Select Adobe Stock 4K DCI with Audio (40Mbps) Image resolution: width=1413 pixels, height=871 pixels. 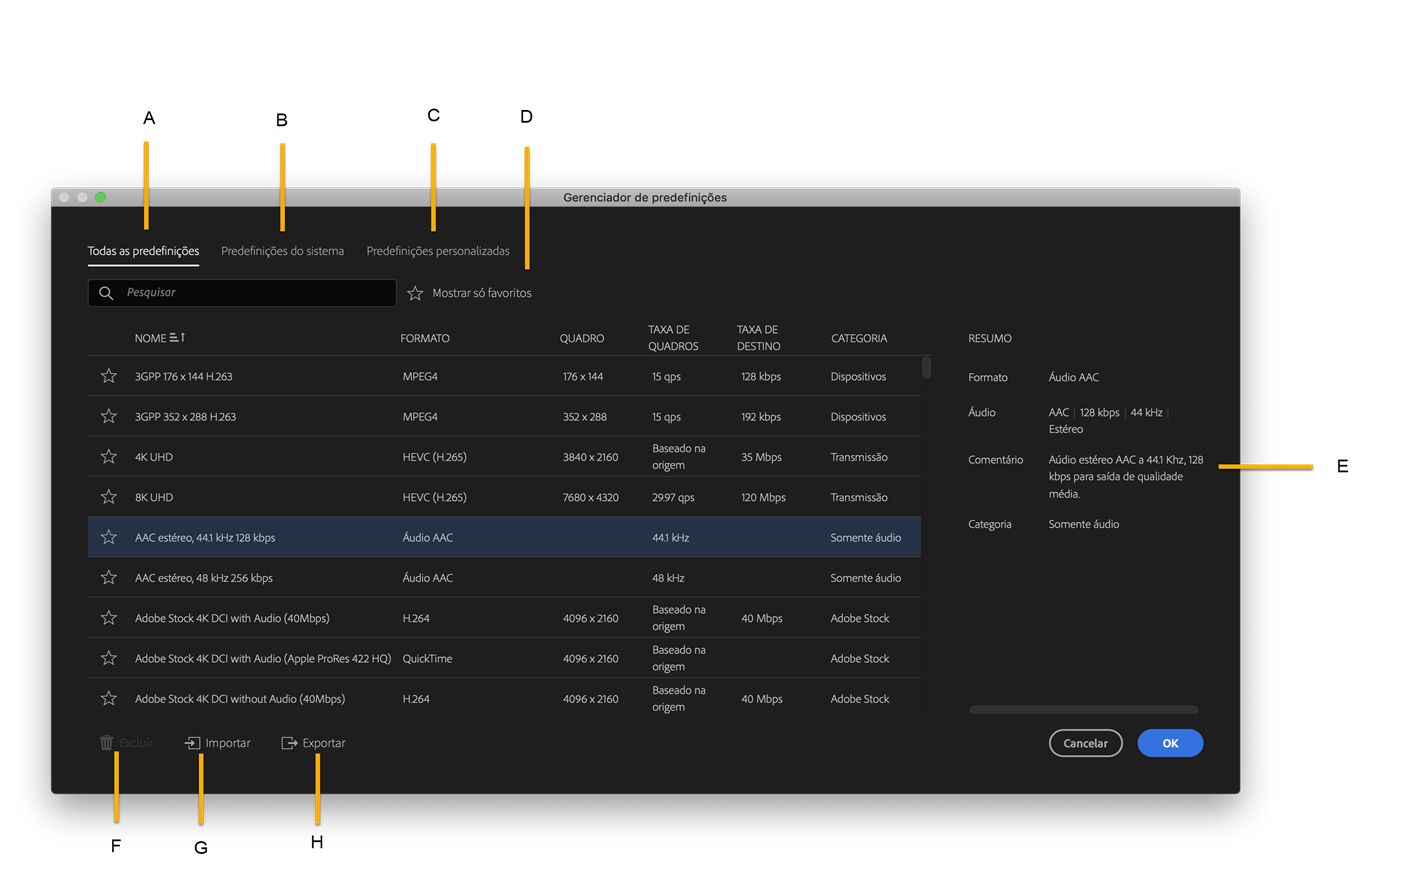(232, 618)
